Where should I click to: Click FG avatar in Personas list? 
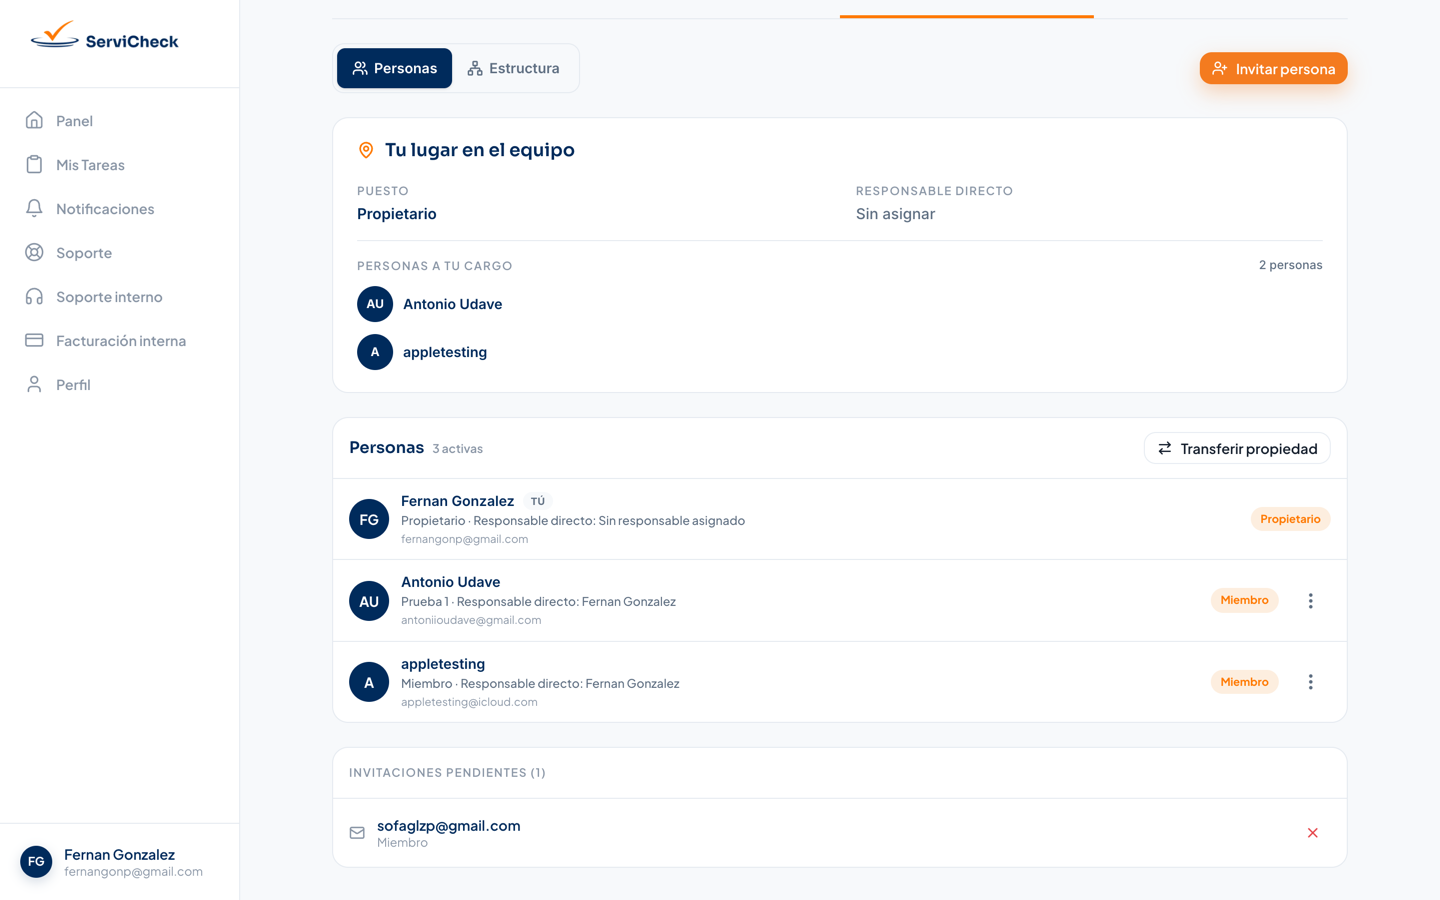pos(369,519)
